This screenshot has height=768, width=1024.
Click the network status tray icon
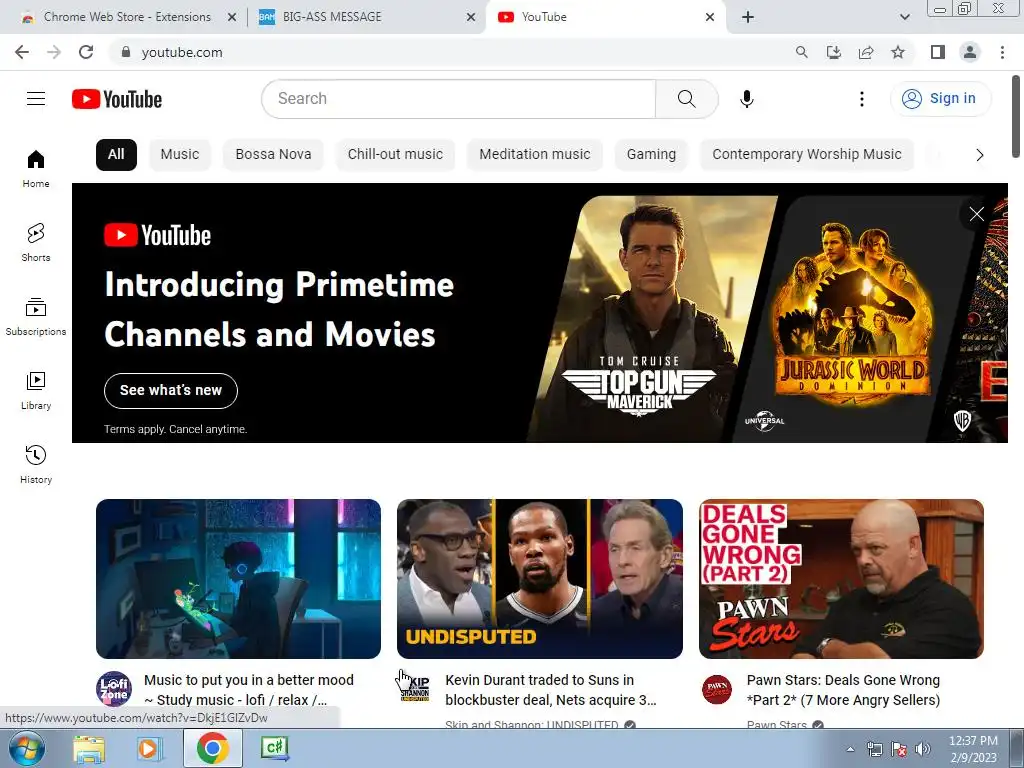pyautogui.click(x=874, y=749)
